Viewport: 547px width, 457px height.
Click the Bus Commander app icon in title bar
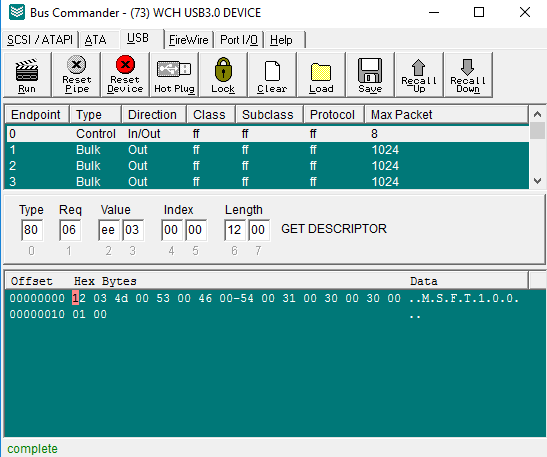17,12
